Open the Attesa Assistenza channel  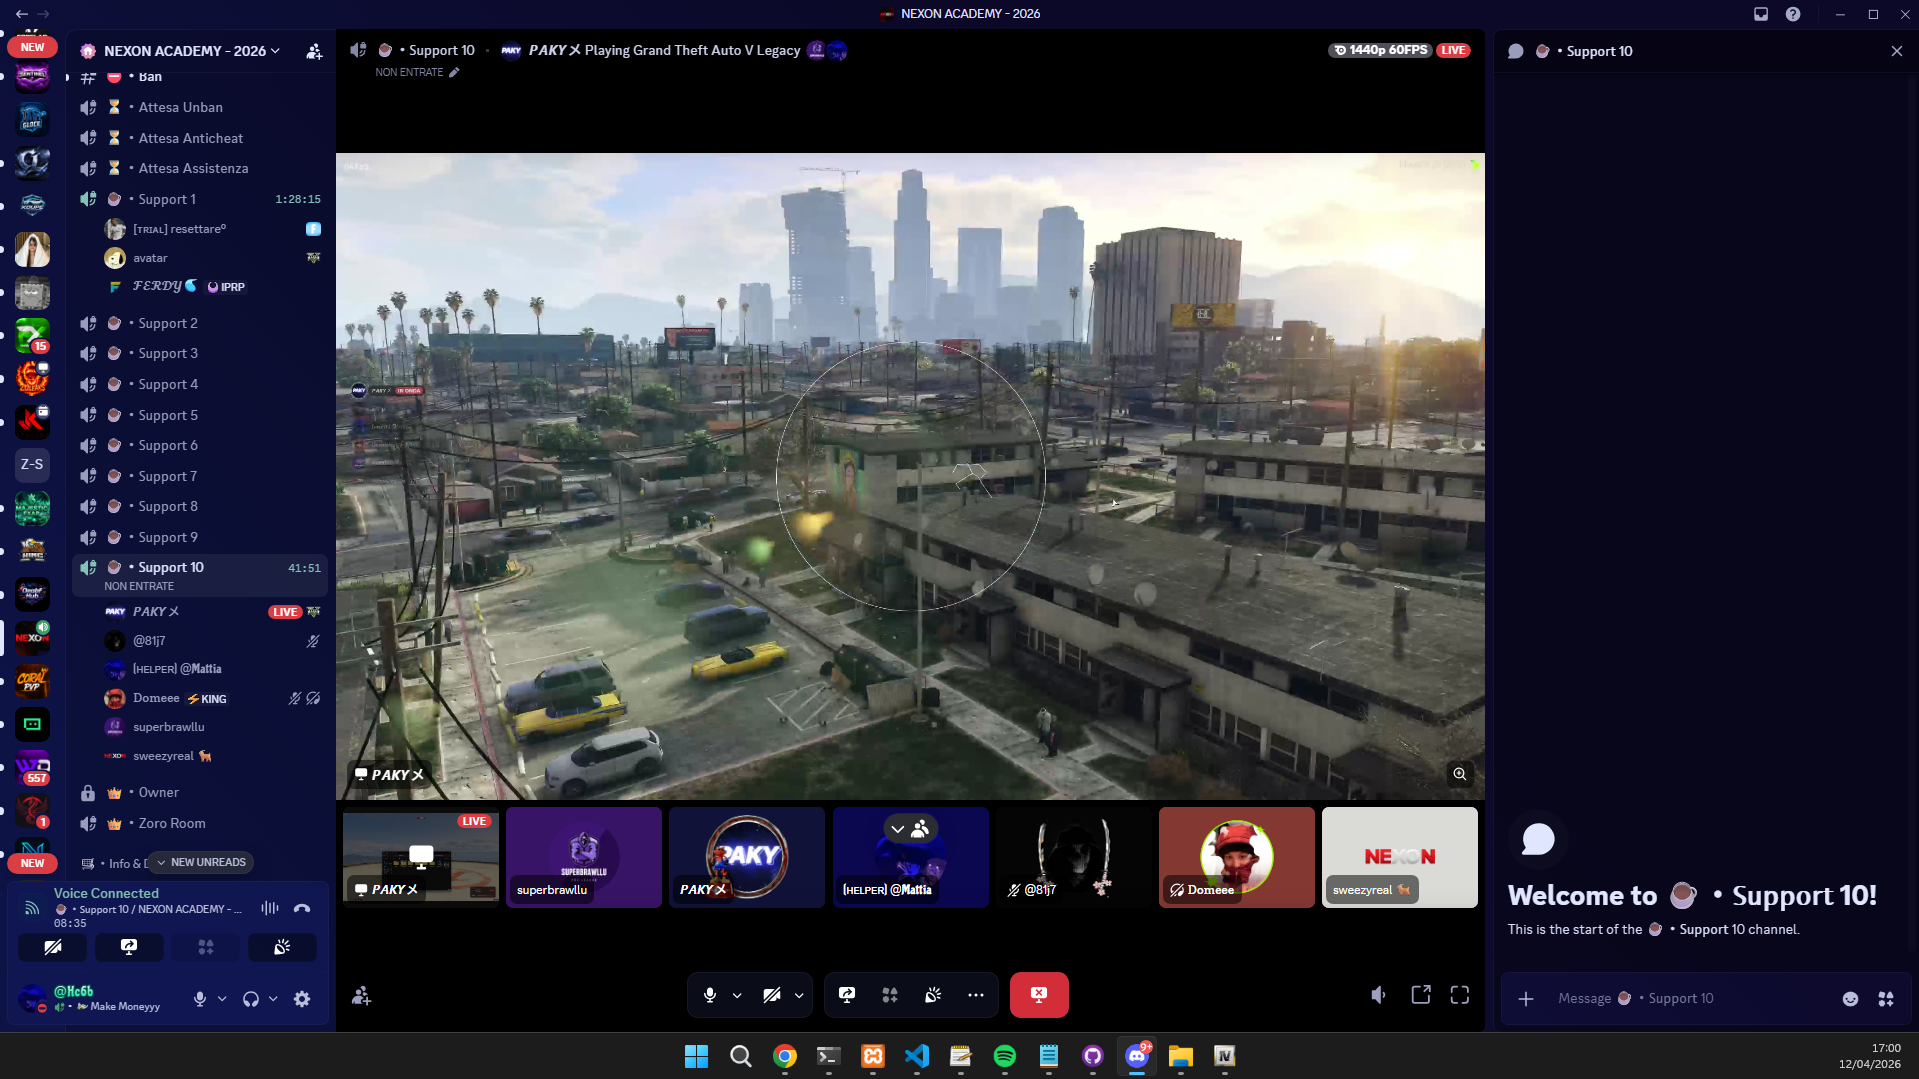click(200, 168)
